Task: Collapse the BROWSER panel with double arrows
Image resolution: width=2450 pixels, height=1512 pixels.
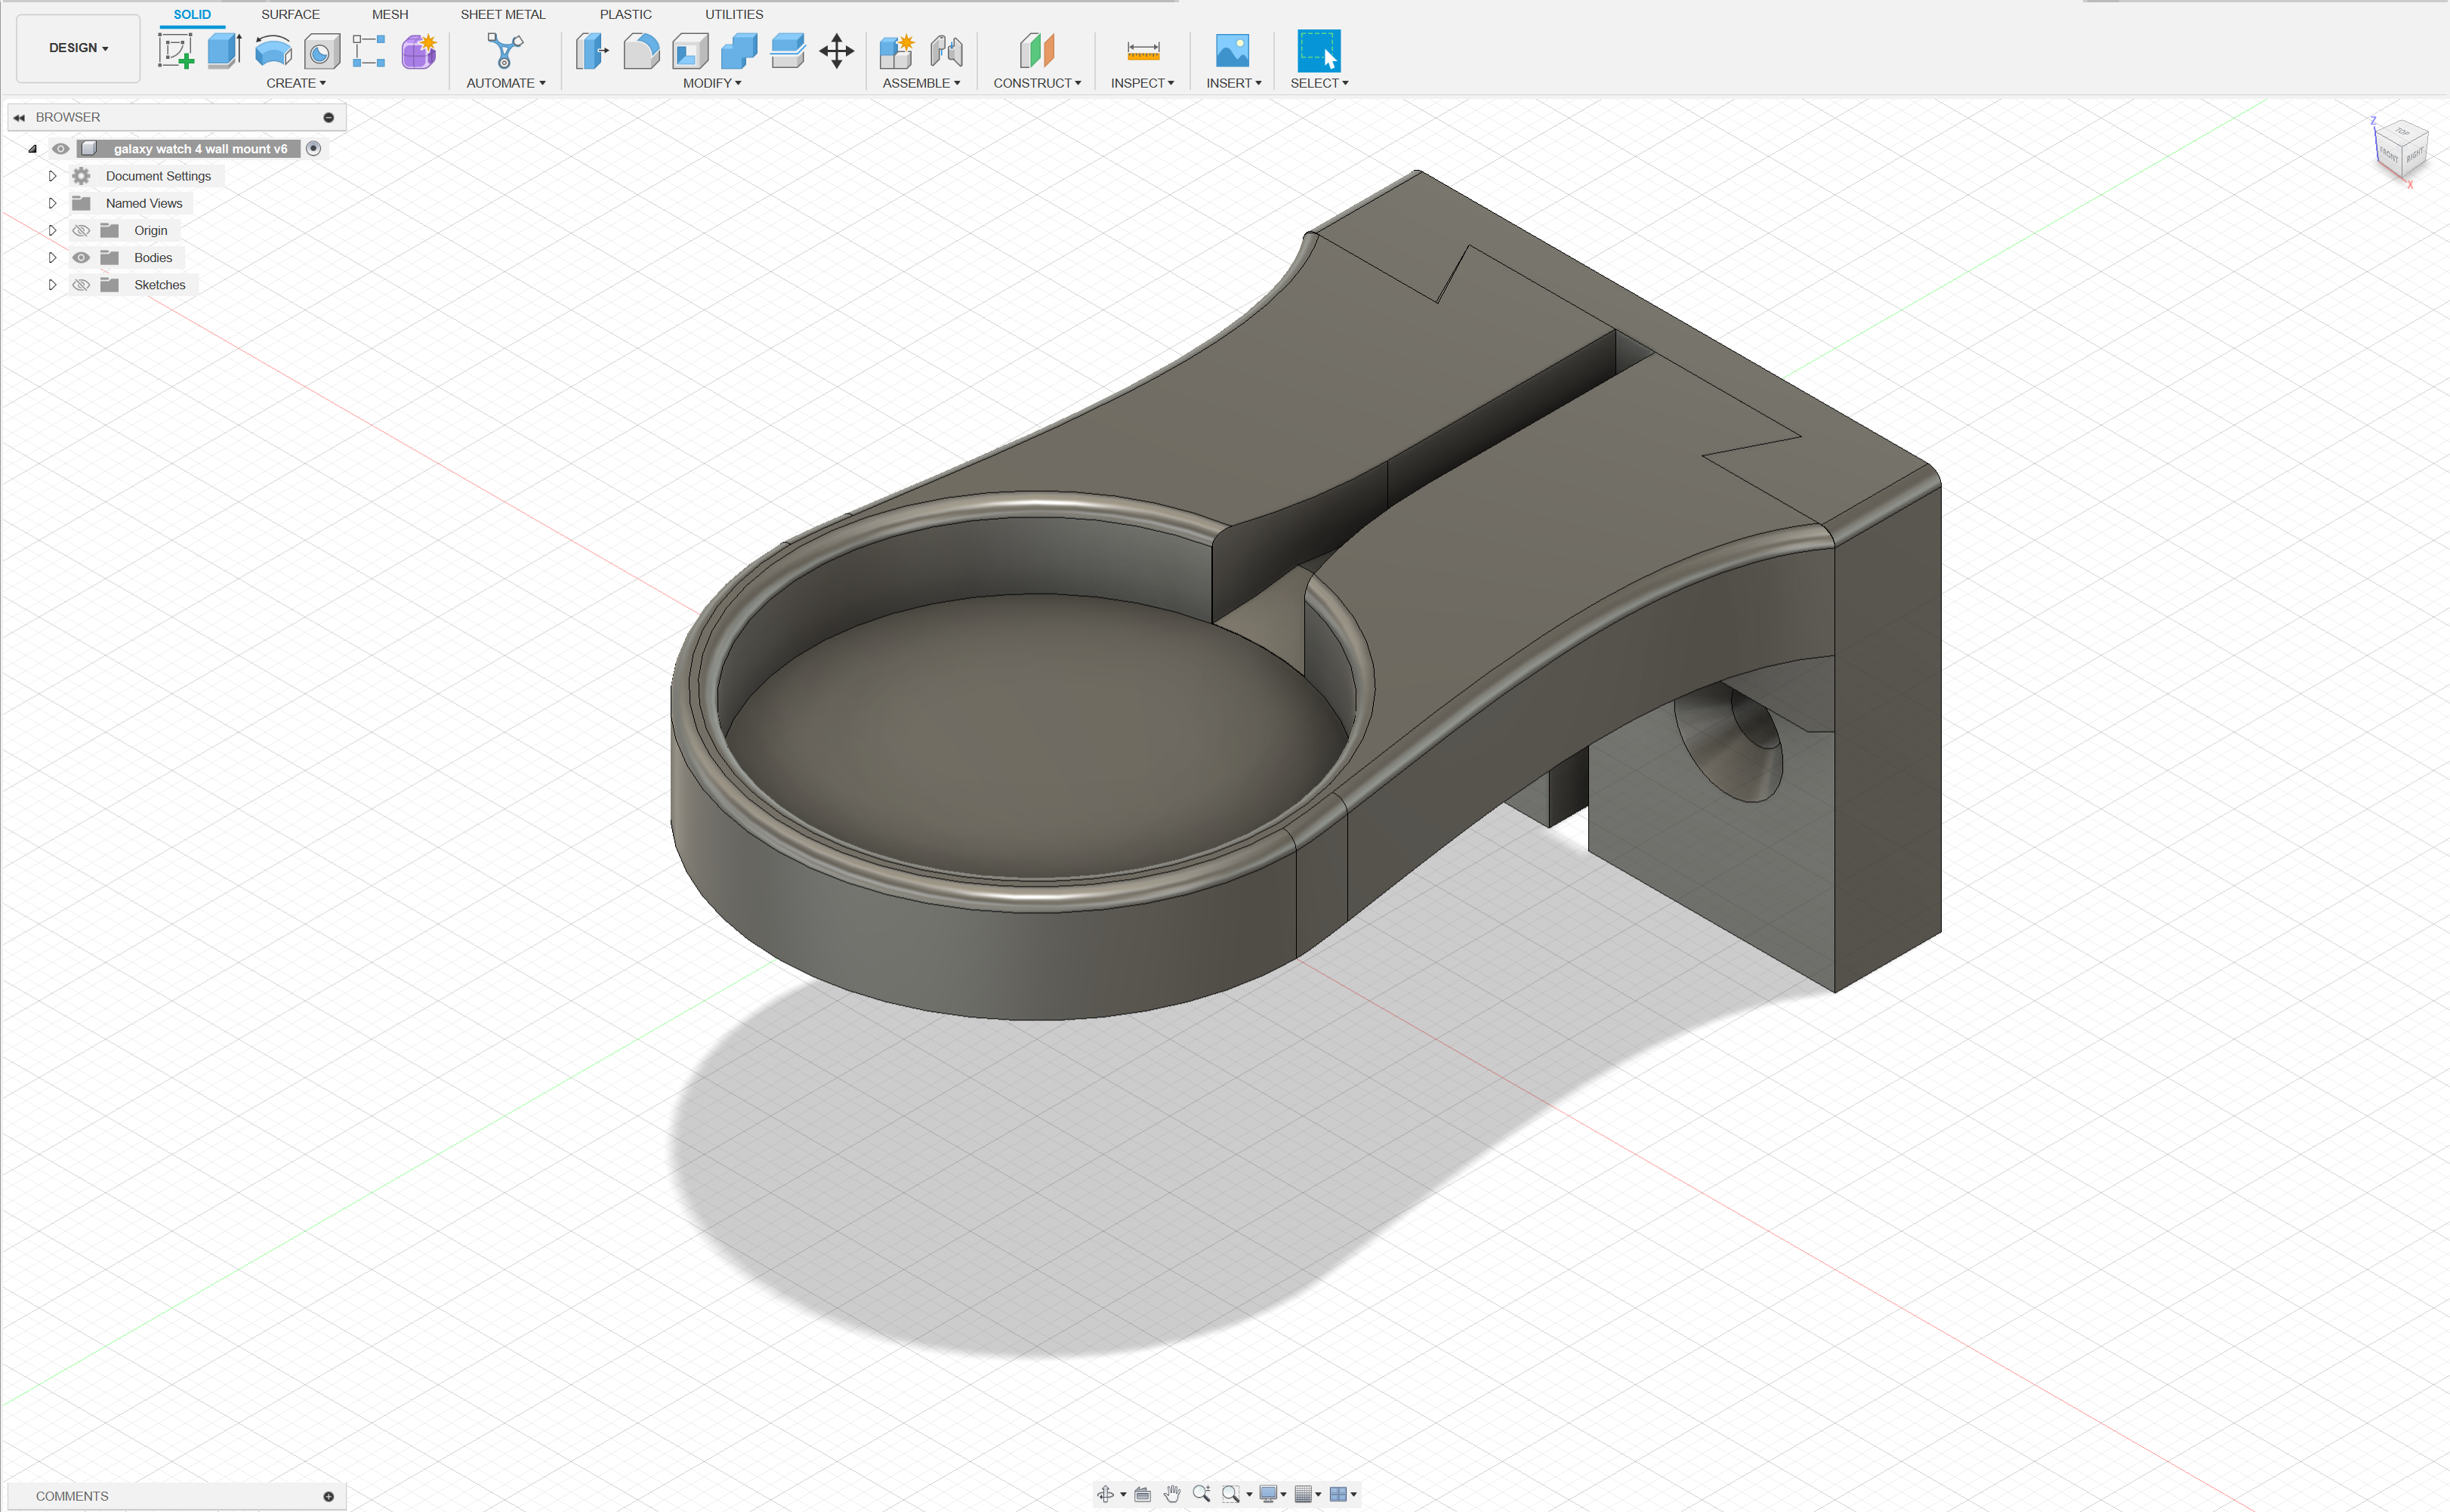Action: pos(19,117)
